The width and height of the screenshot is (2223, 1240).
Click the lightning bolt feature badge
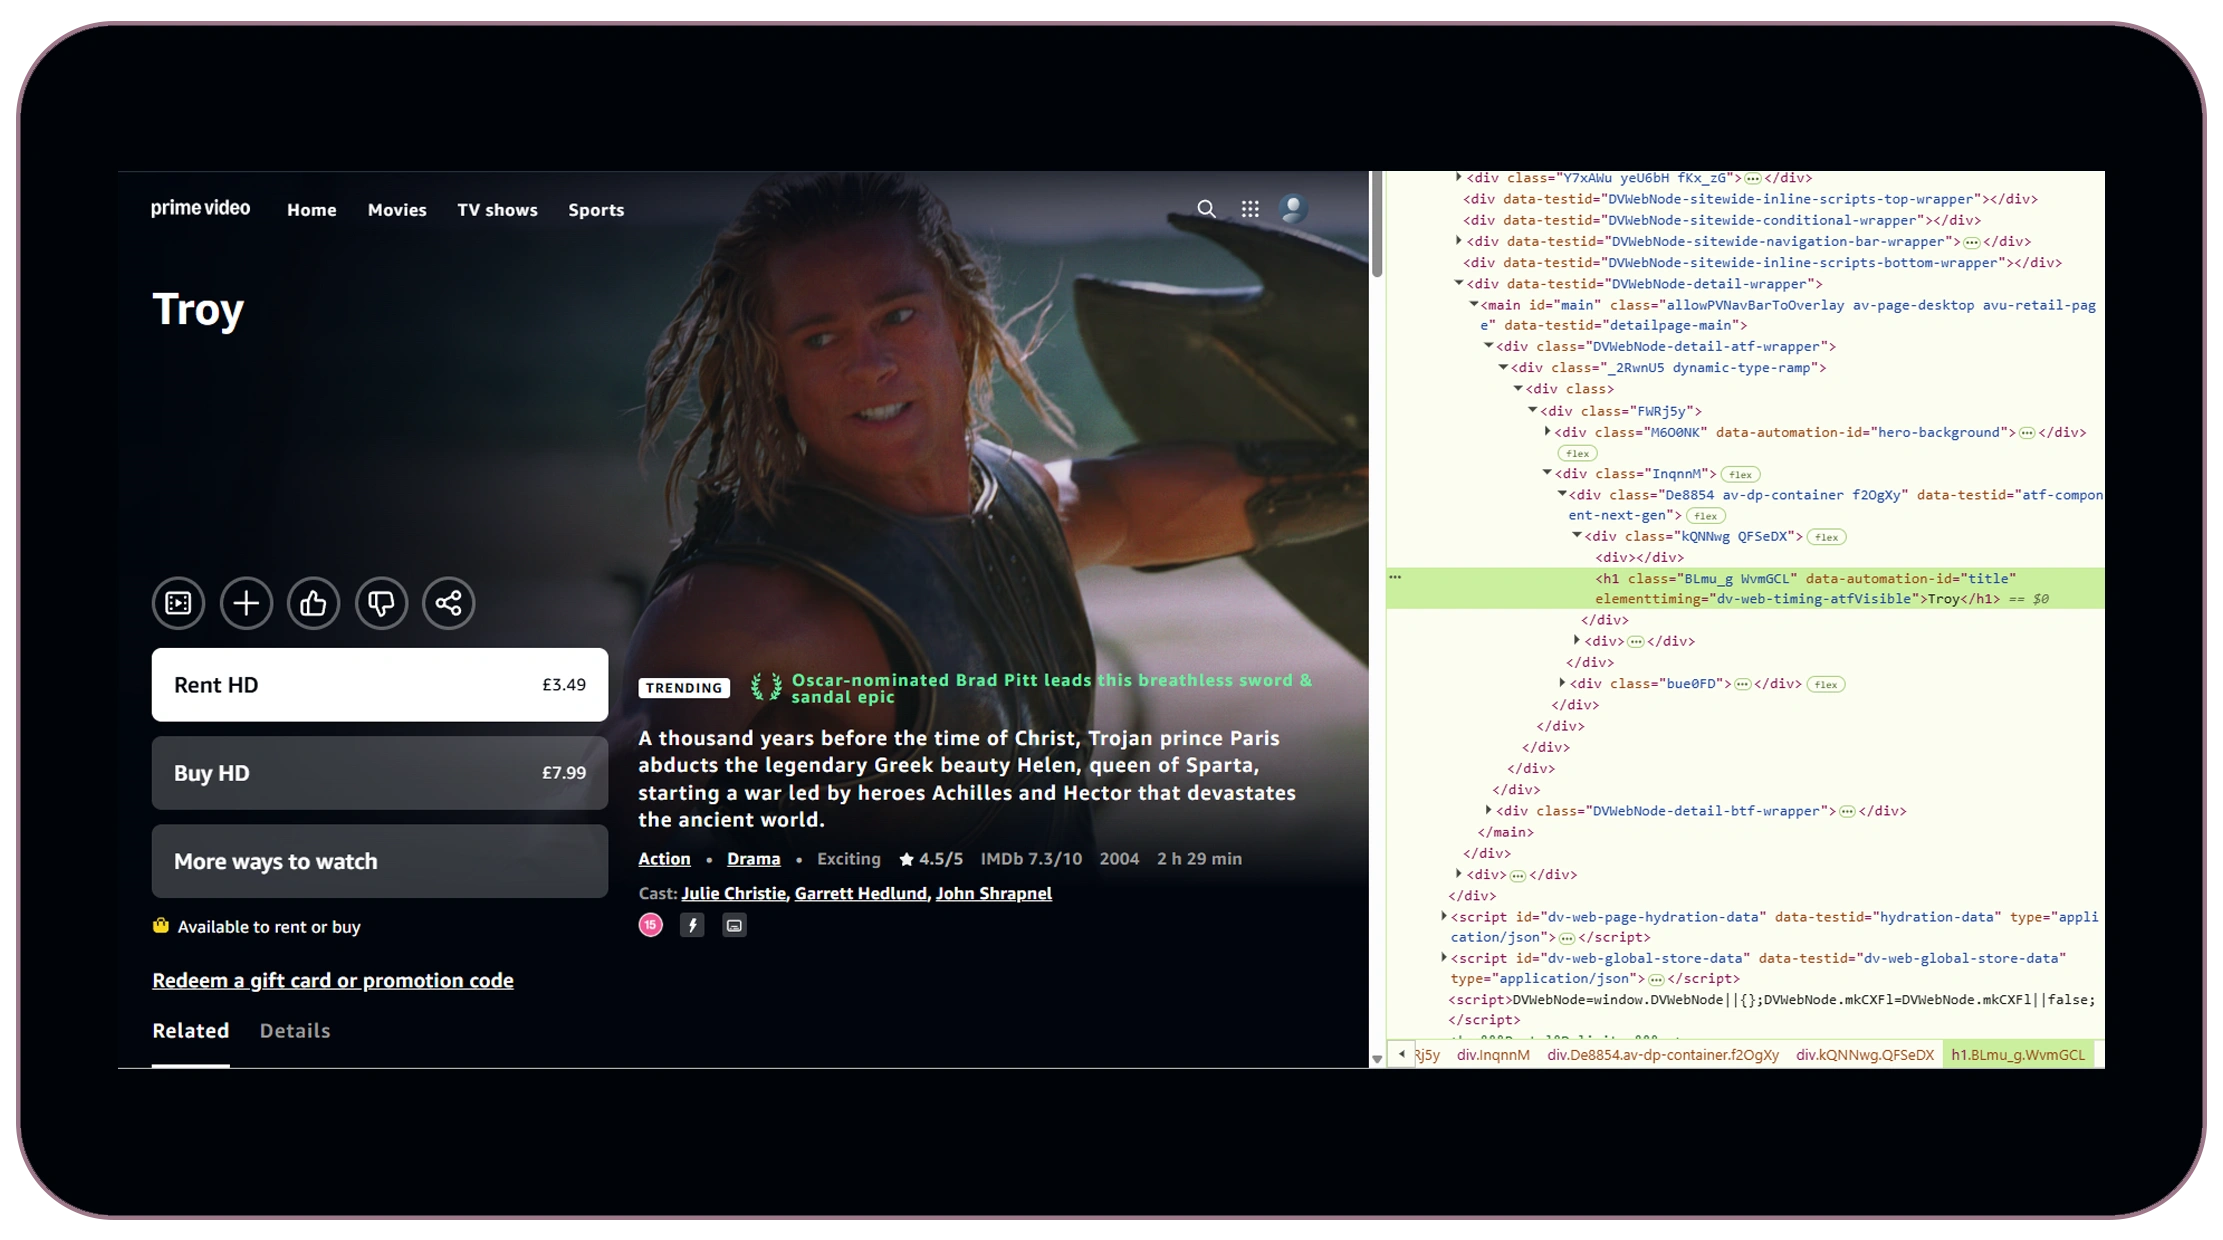pos(692,925)
